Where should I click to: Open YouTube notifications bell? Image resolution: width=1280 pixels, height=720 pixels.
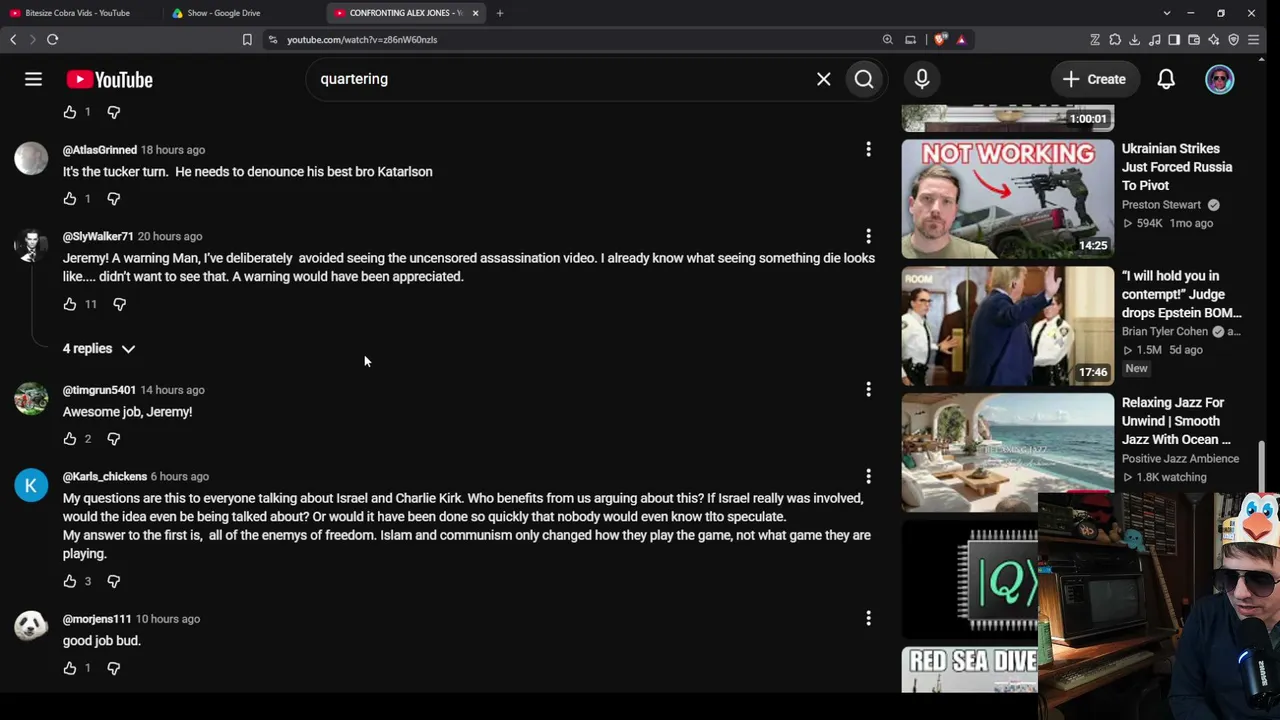pyautogui.click(x=1166, y=79)
